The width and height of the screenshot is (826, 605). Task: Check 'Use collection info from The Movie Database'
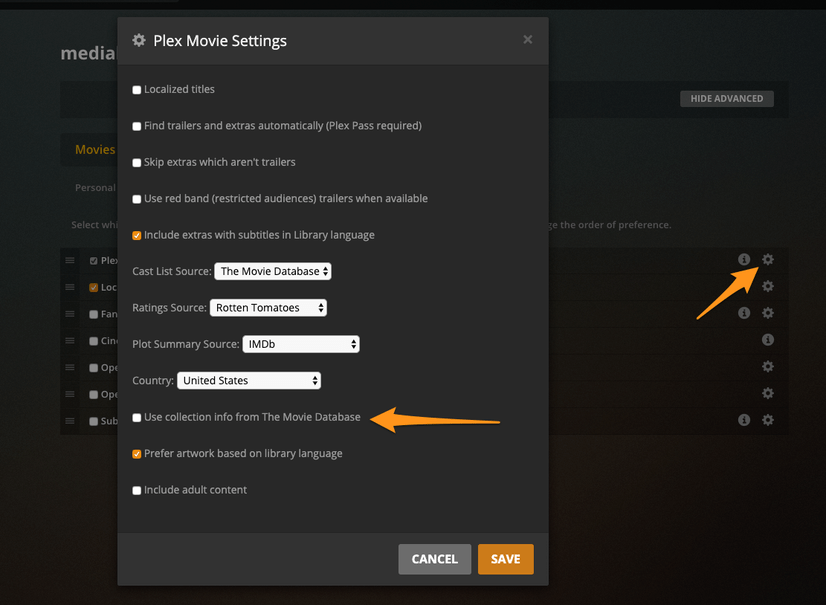coord(137,417)
